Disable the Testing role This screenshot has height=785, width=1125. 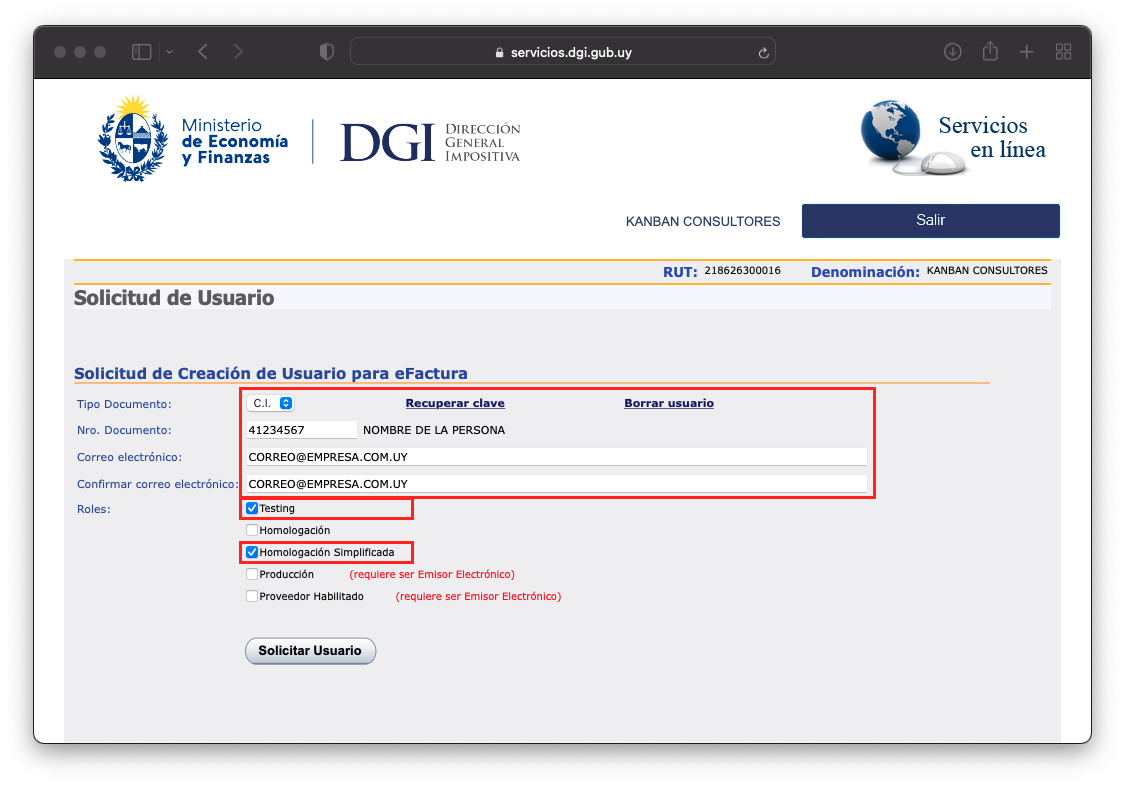click(252, 508)
